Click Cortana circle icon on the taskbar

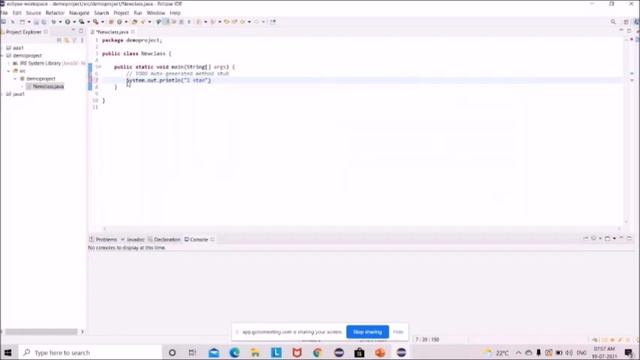point(172,353)
